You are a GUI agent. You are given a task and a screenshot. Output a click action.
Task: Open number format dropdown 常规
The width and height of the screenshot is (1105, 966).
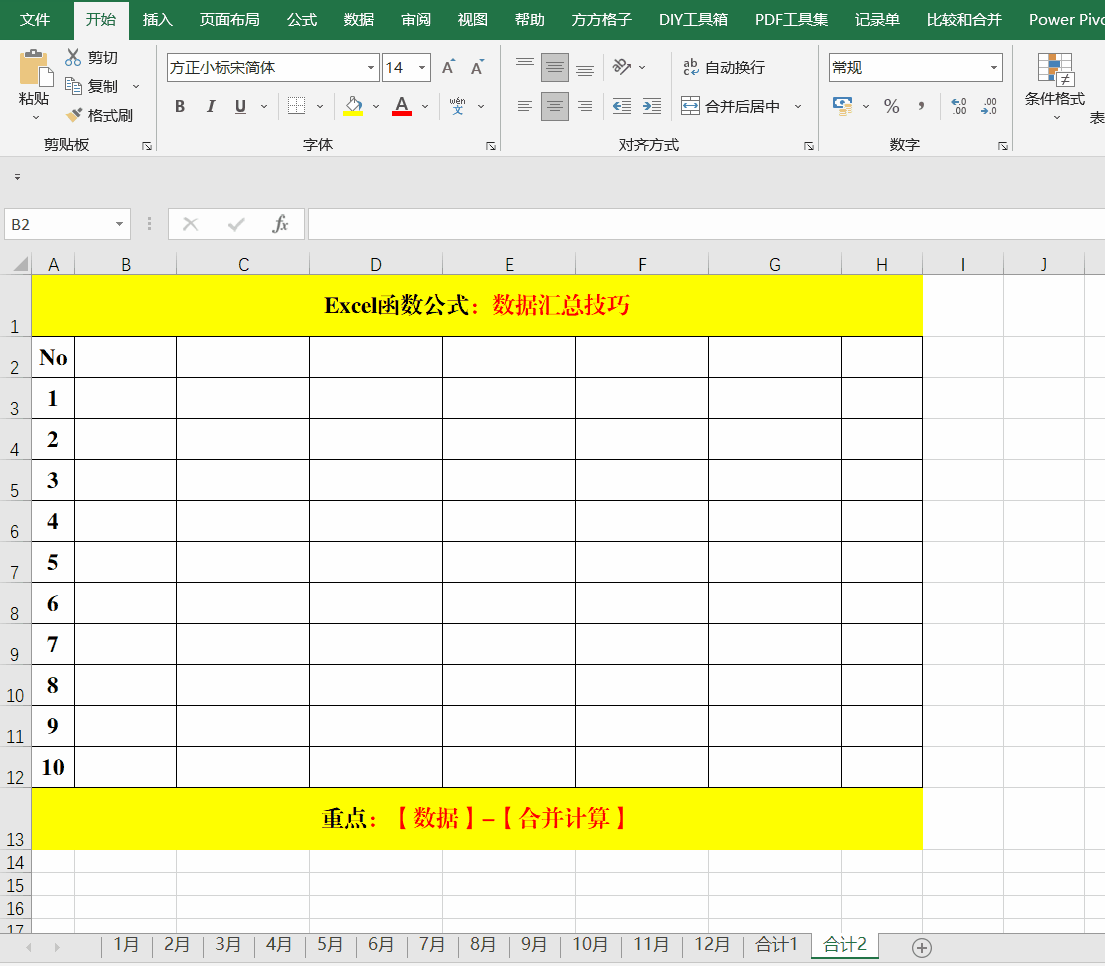994,68
